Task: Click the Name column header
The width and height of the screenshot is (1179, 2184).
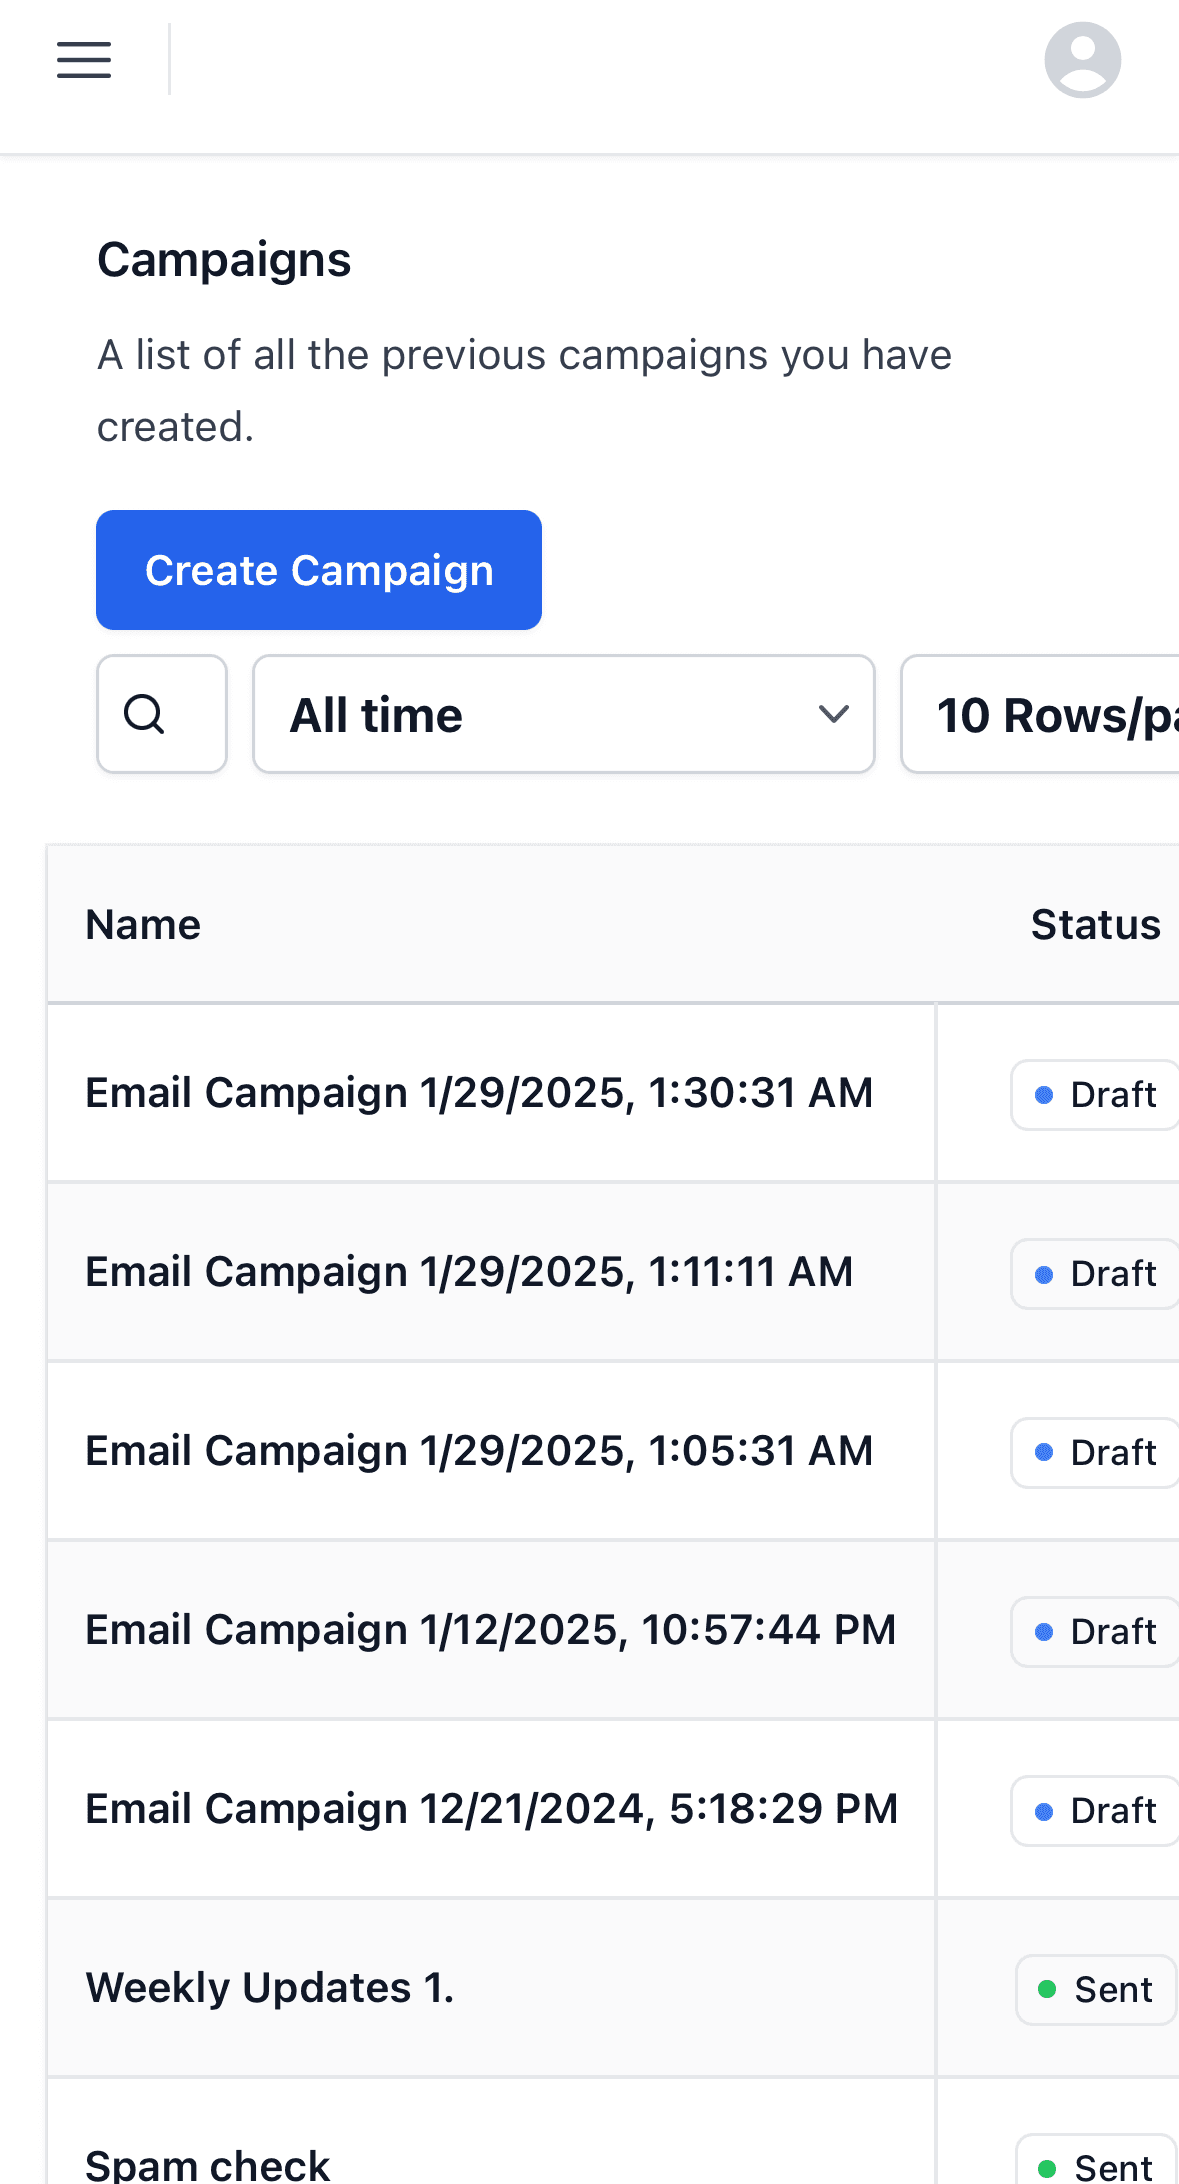Action: coord(143,924)
